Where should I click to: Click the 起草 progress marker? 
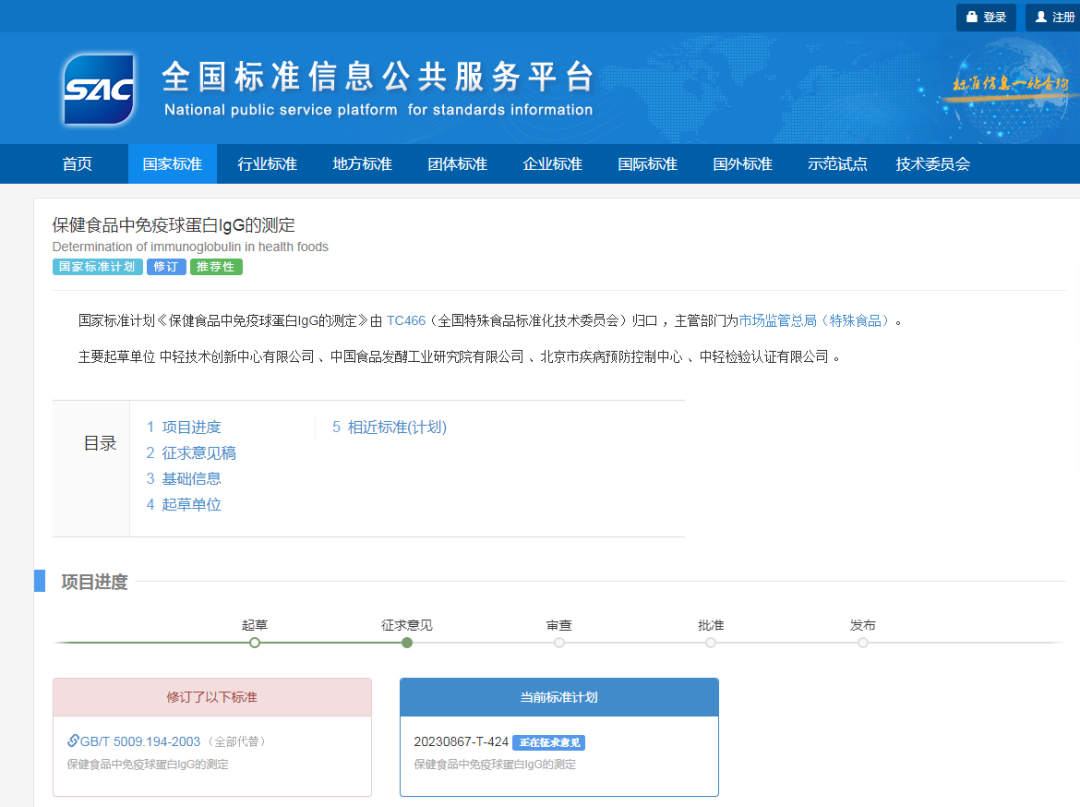click(255, 642)
